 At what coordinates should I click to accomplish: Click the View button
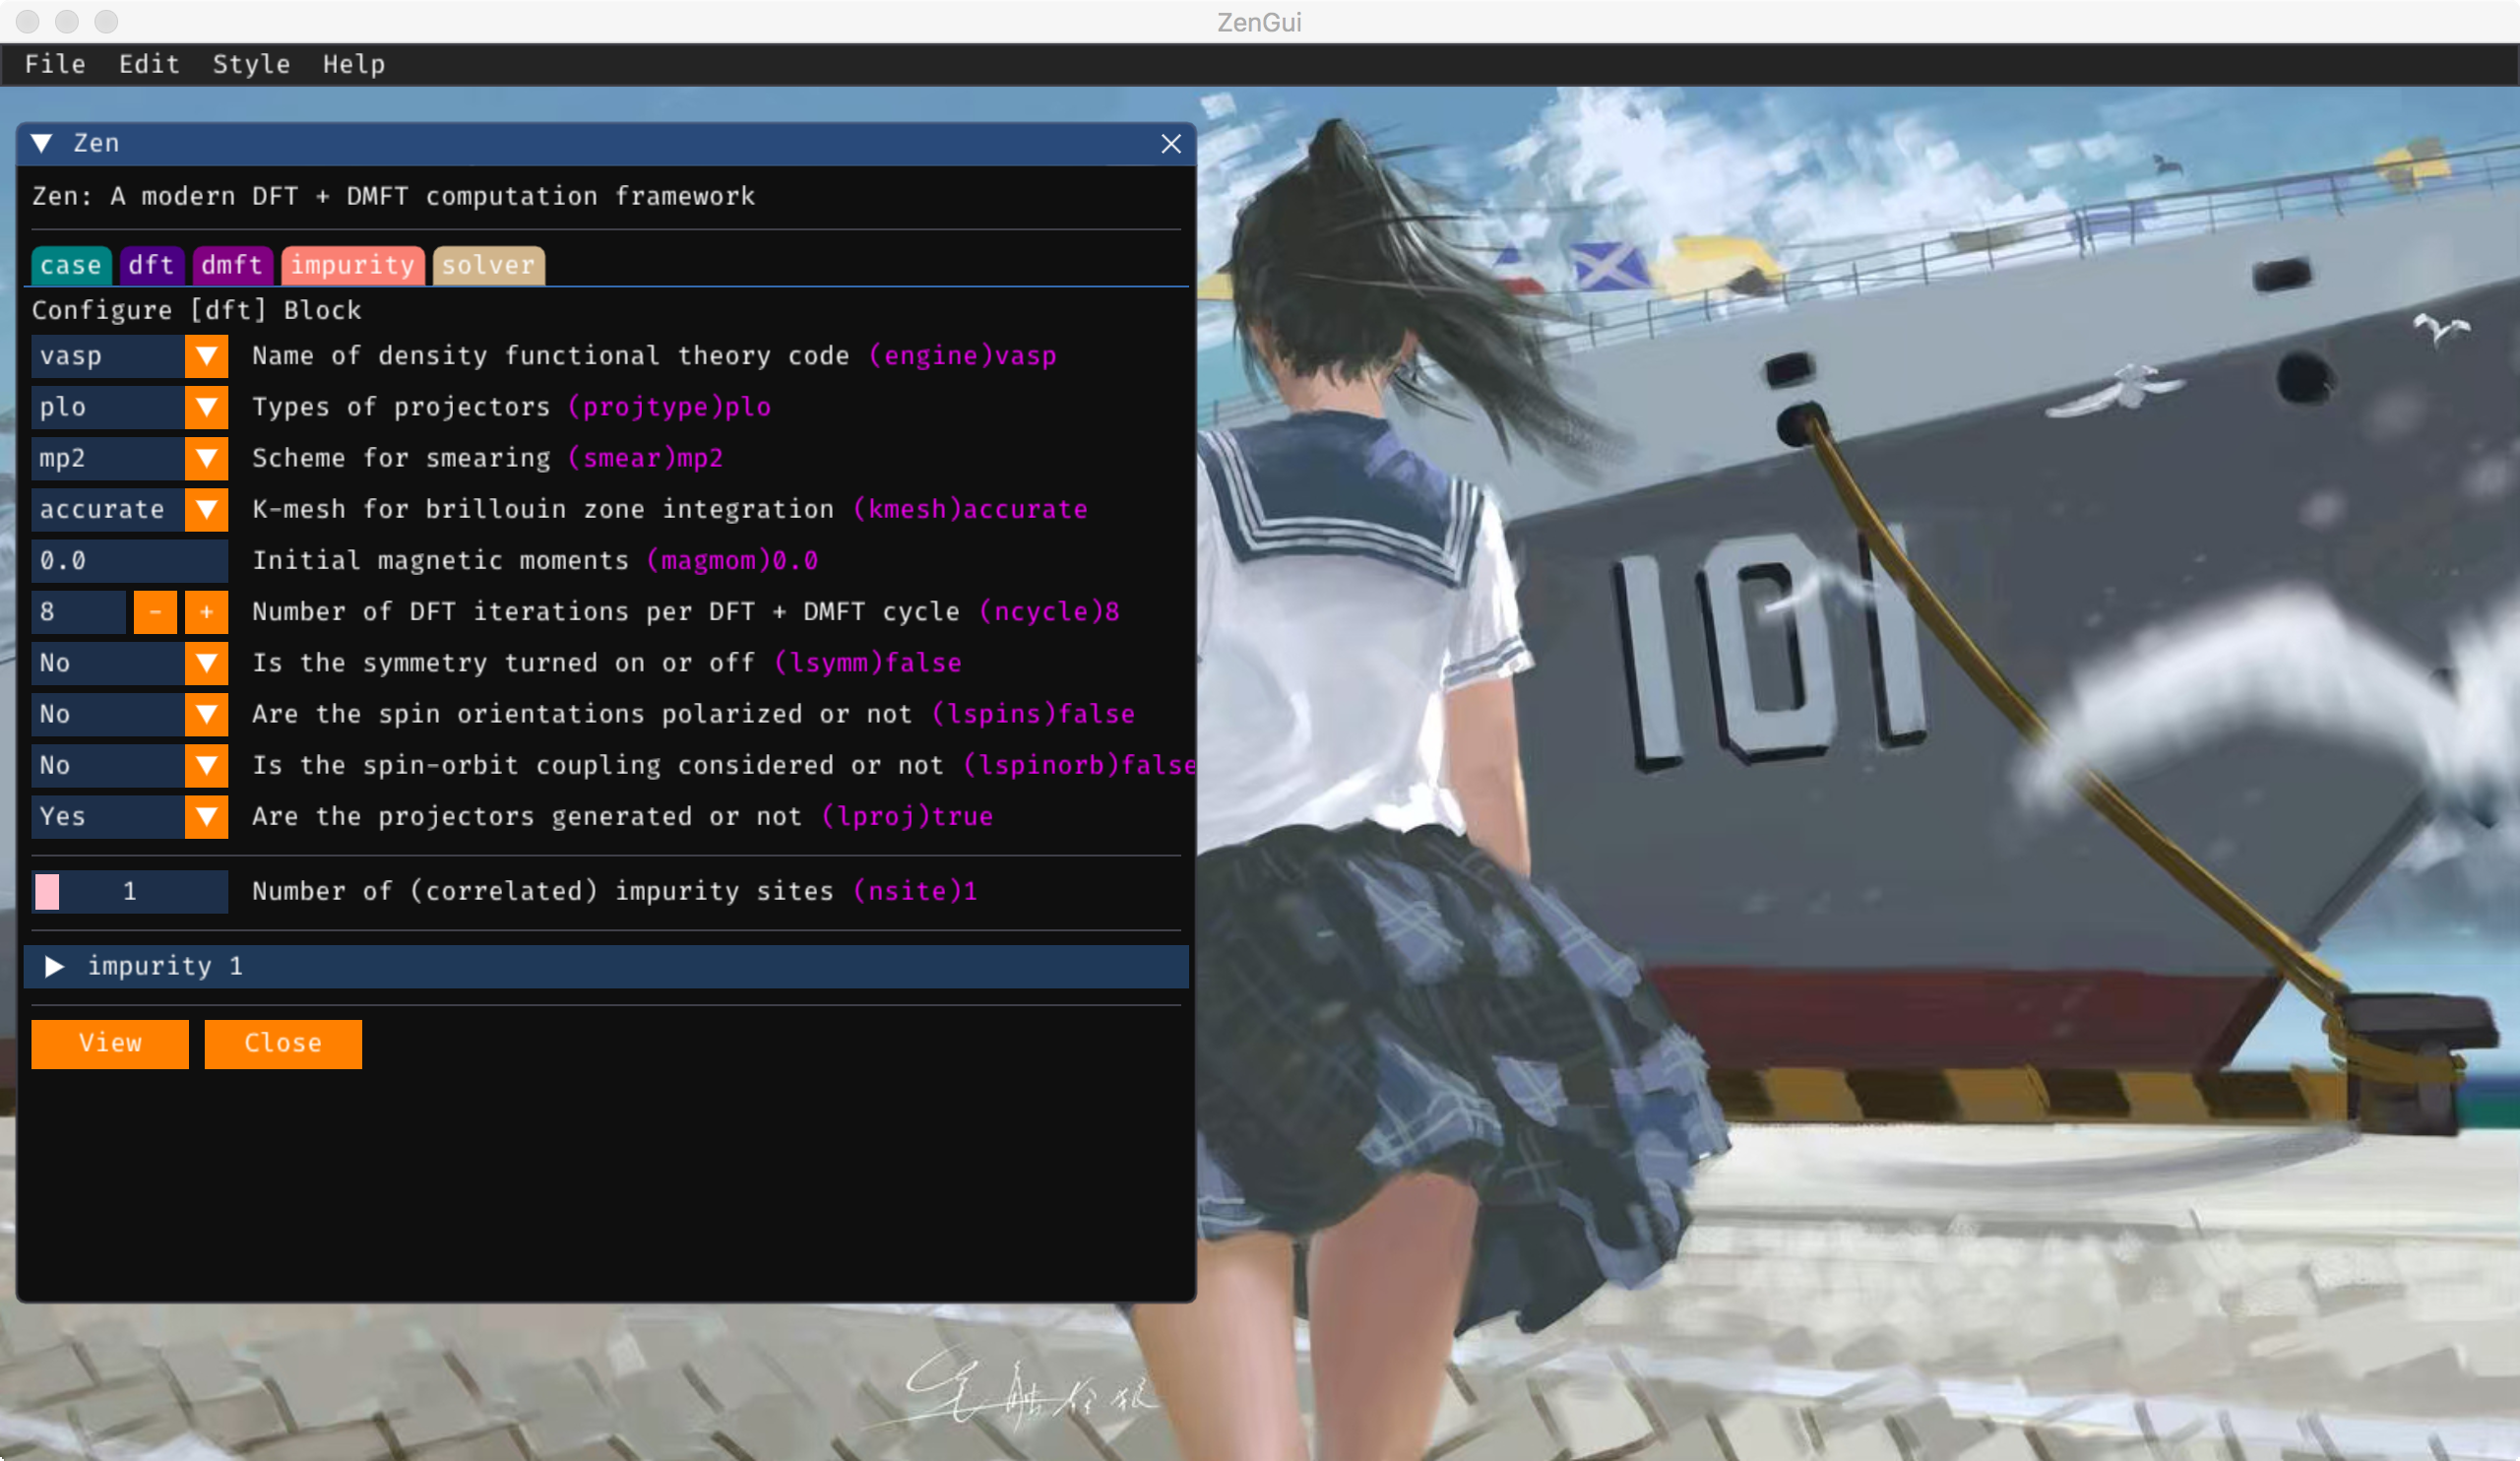(110, 1044)
